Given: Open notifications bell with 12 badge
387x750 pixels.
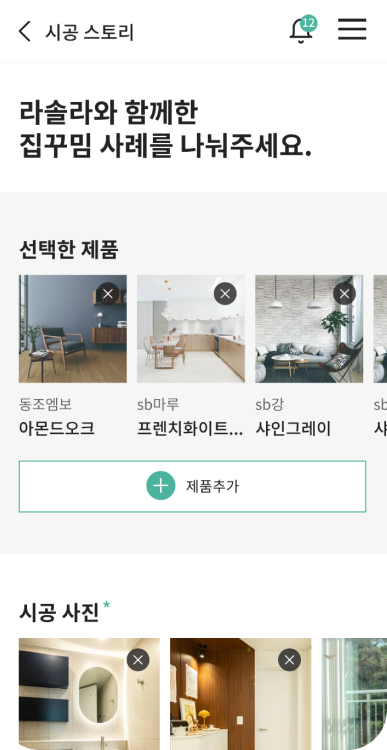Looking at the screenshot, I should 303,30.
